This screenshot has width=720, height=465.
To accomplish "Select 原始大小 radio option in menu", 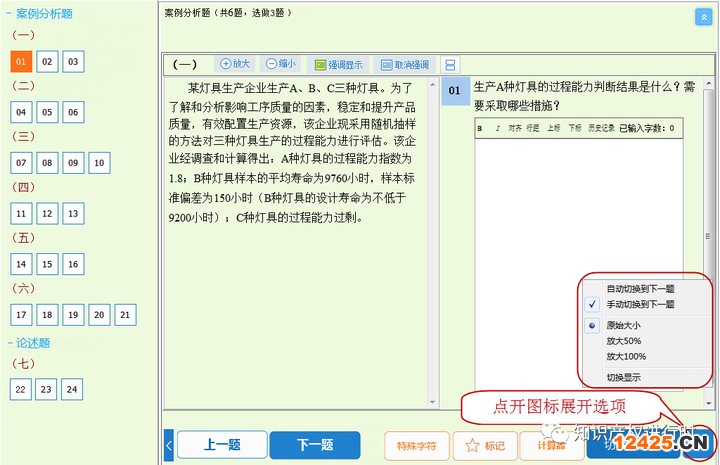I will tap(623, 326).
